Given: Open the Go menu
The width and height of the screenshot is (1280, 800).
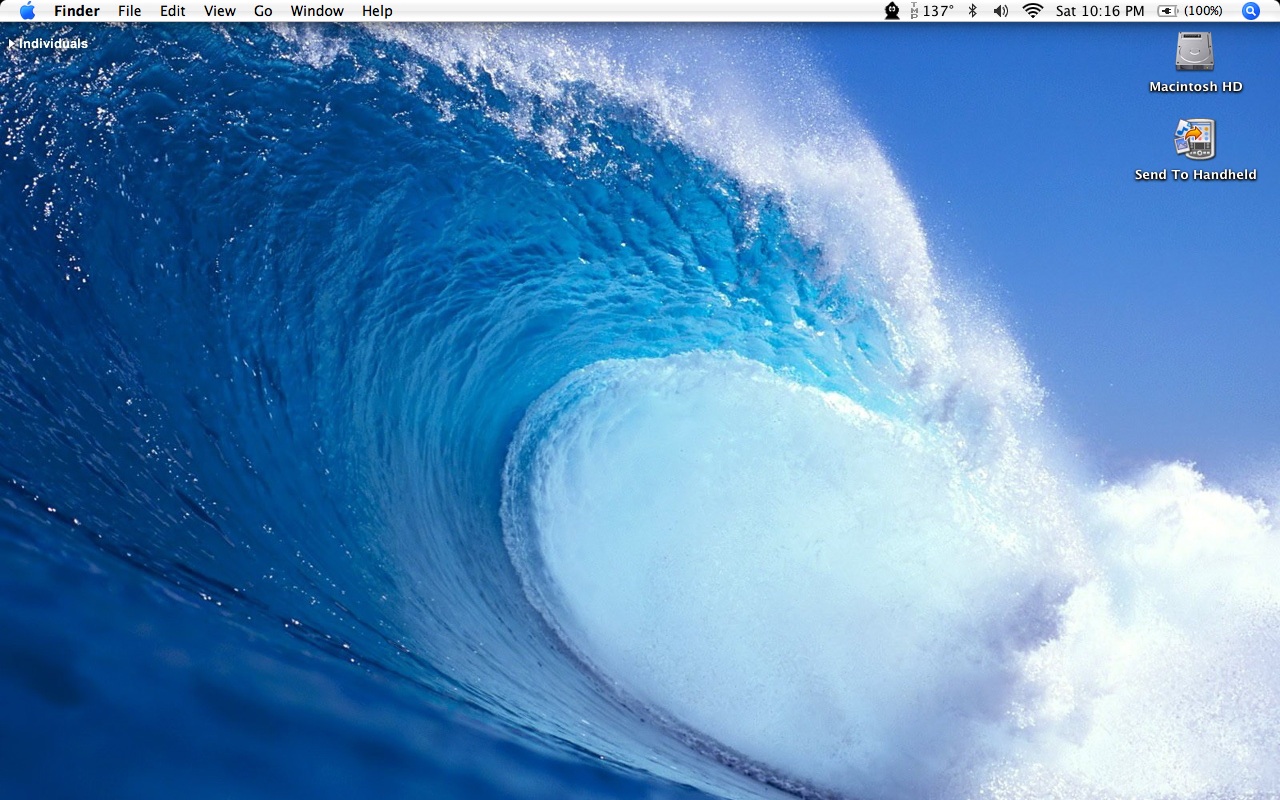Looking at the screenshot, I should (262, 11).
